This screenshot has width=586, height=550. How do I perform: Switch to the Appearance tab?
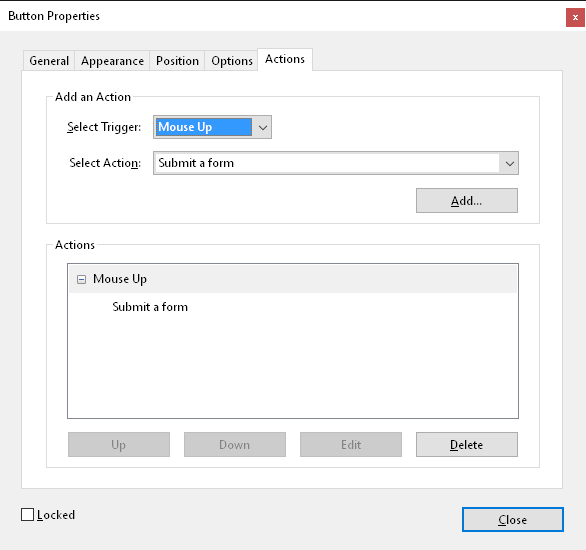(x=112, y=61)
